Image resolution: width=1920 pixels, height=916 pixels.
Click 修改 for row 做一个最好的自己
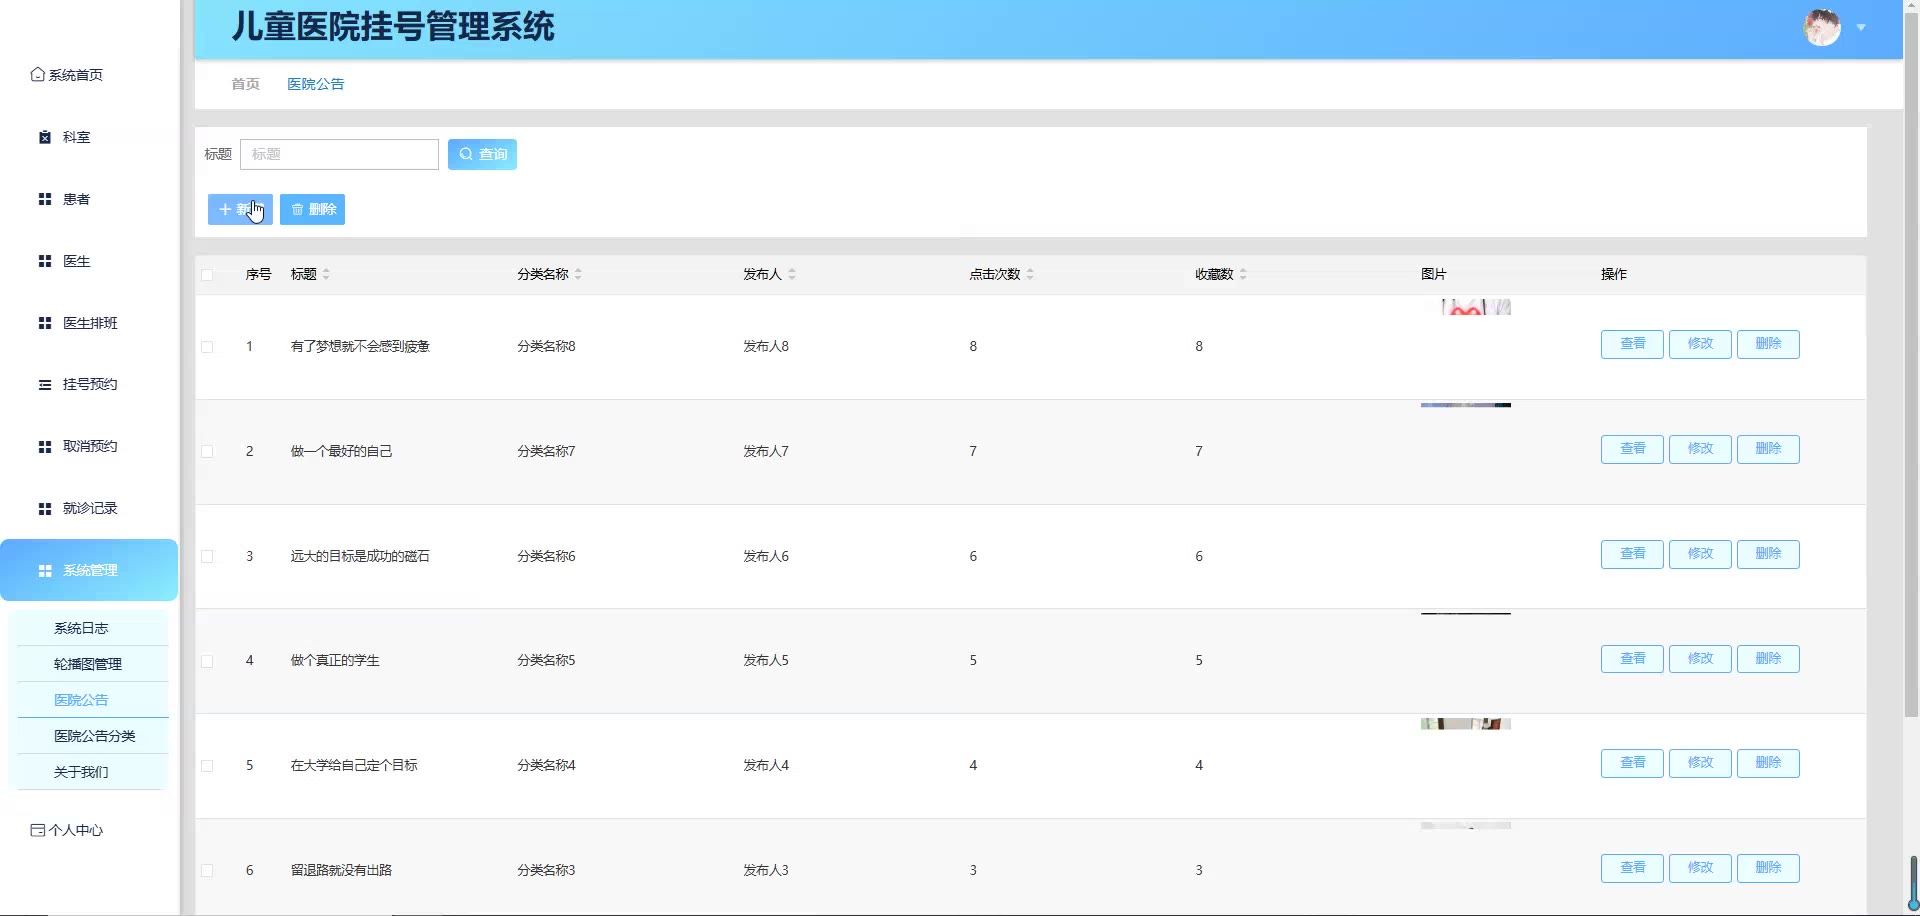(1700, 449)
